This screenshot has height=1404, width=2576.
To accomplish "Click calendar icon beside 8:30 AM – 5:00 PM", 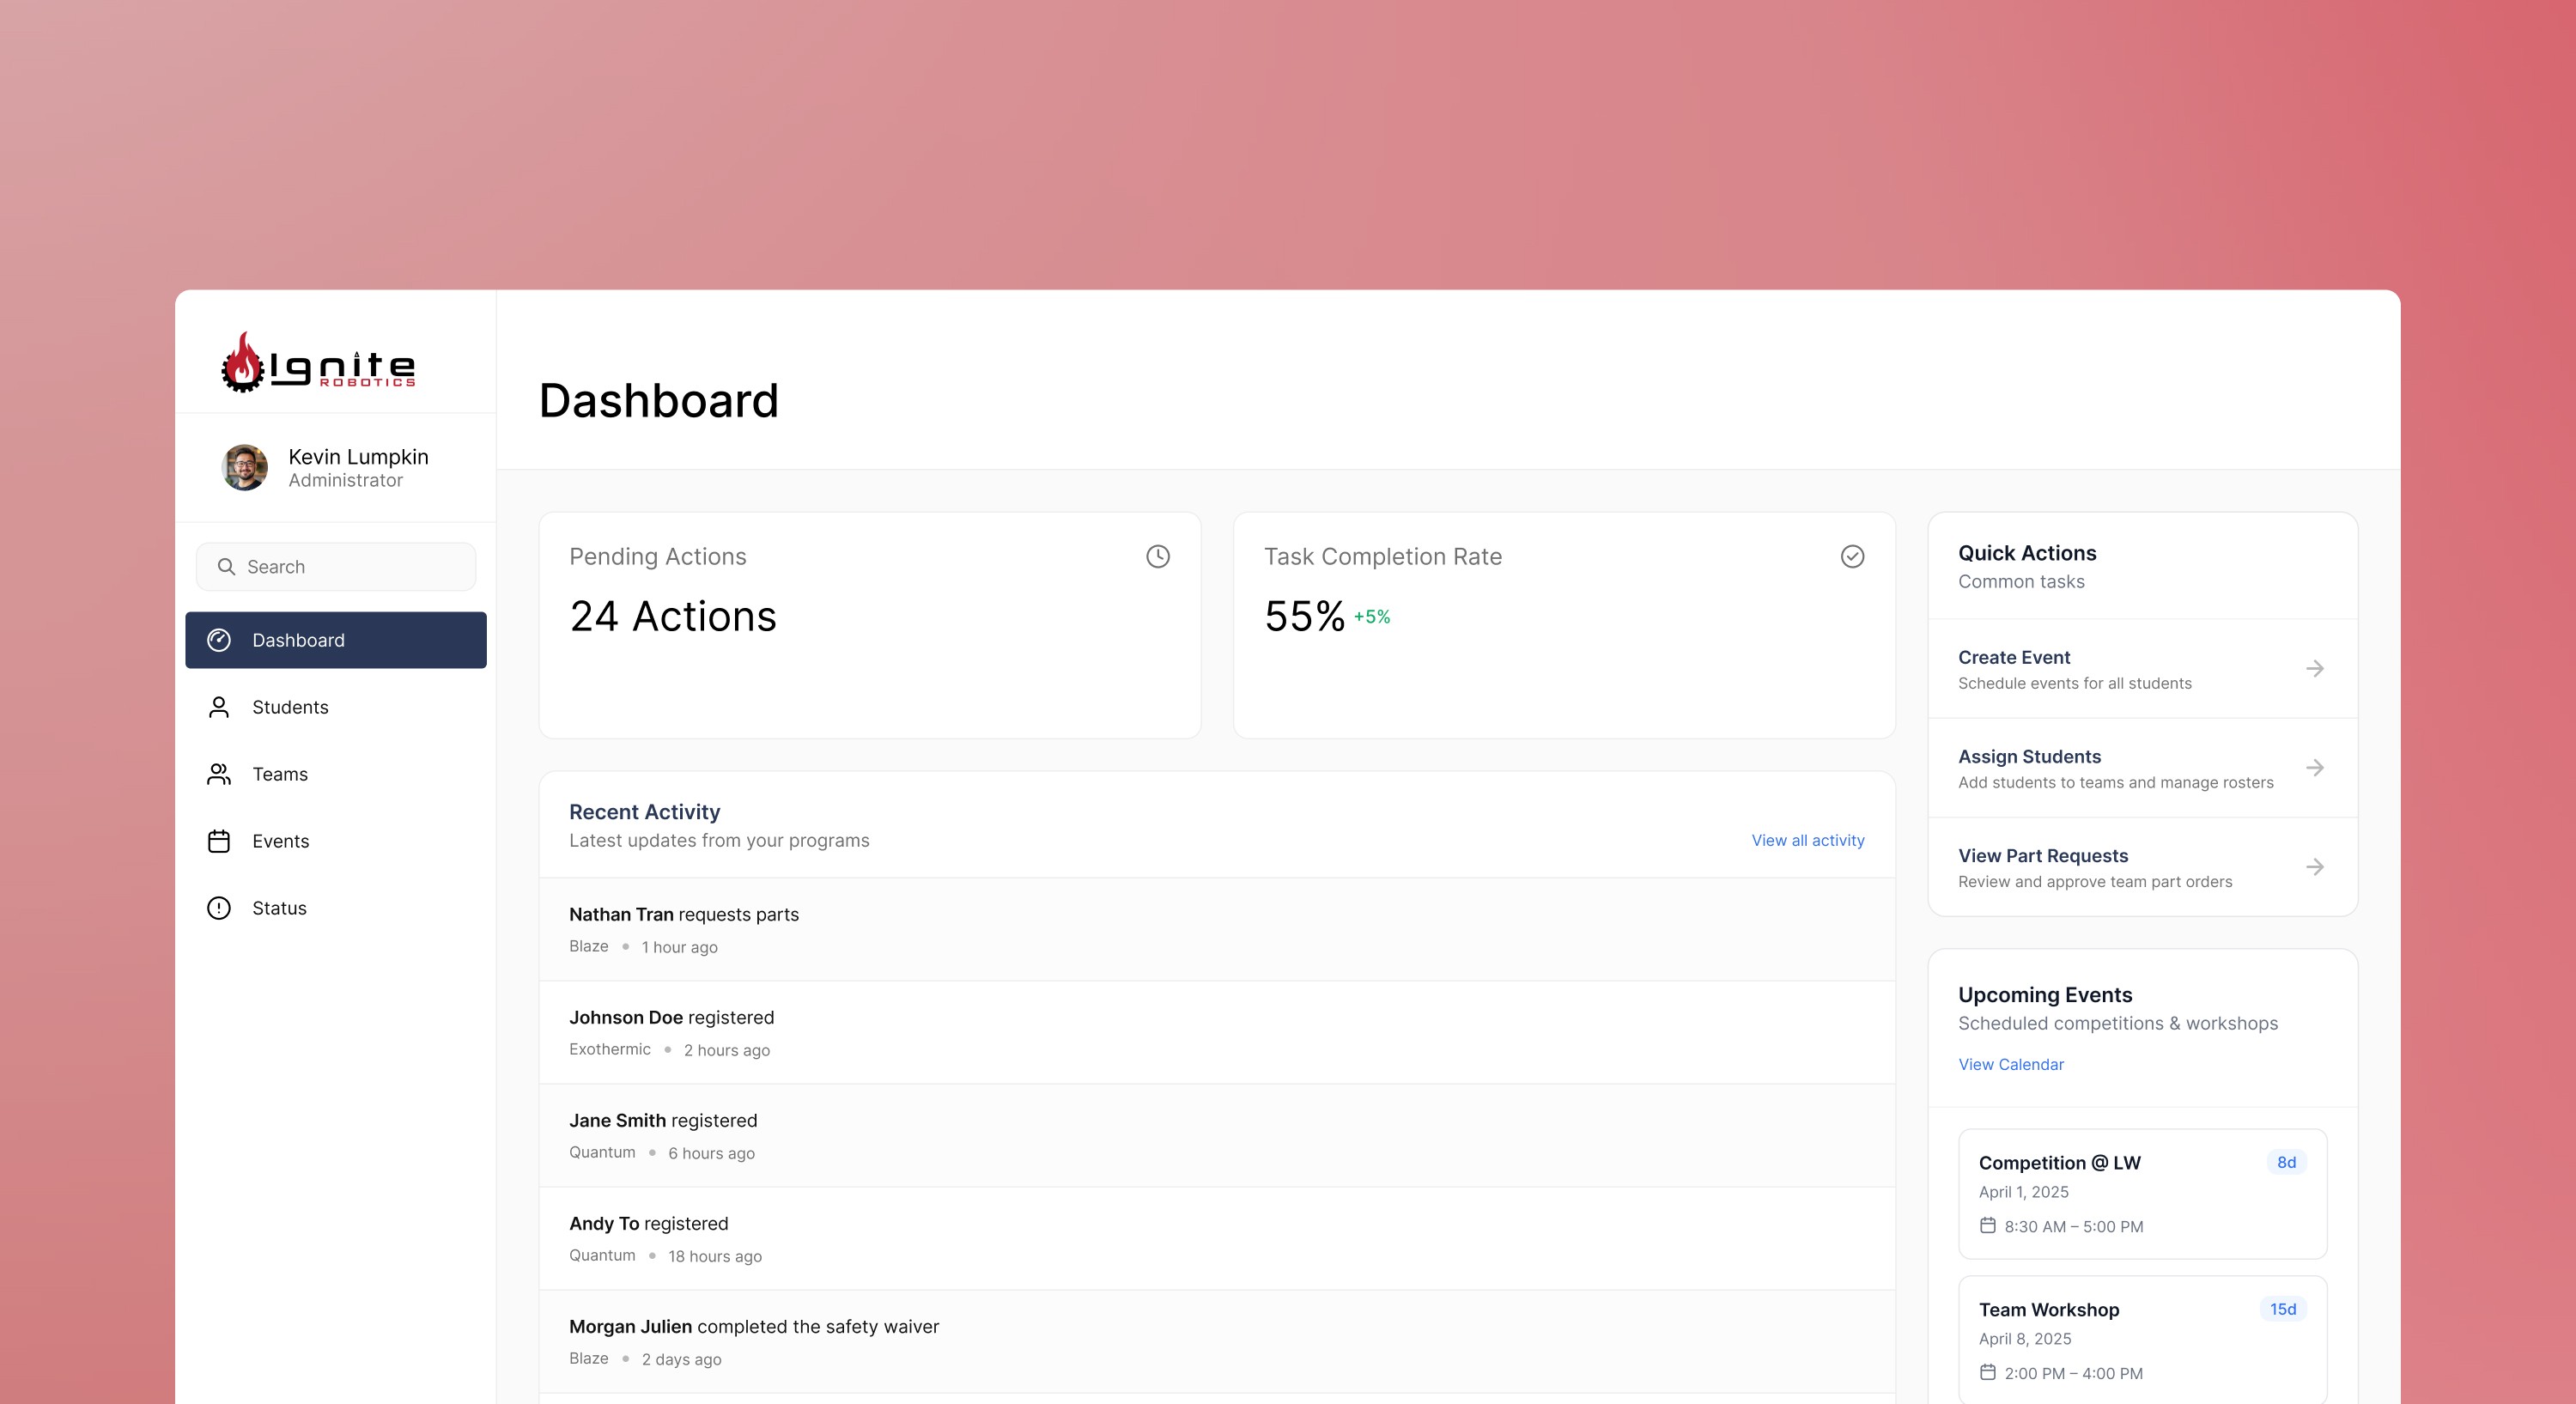I will 1988,1226.
